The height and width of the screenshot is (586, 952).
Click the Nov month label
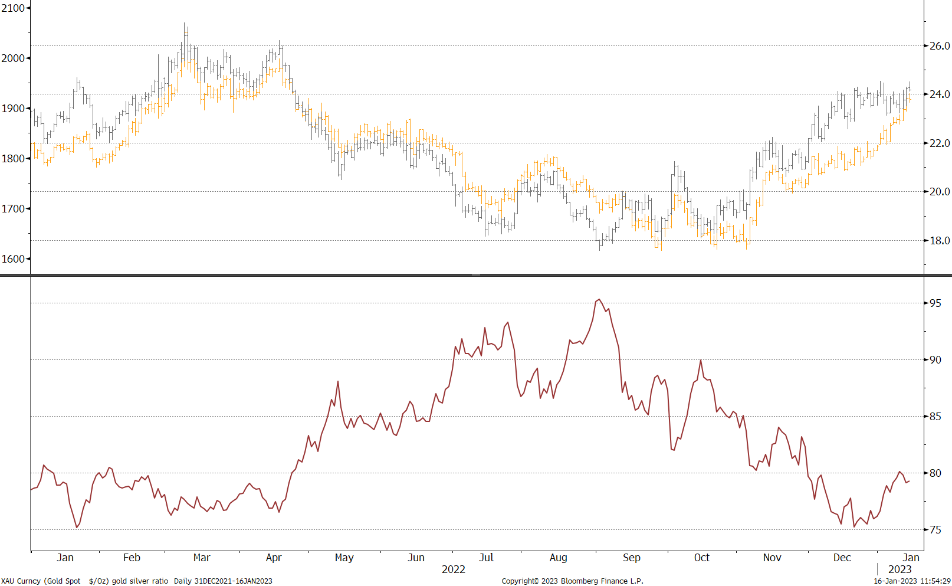pyautogui.click(x=772, y=557)
